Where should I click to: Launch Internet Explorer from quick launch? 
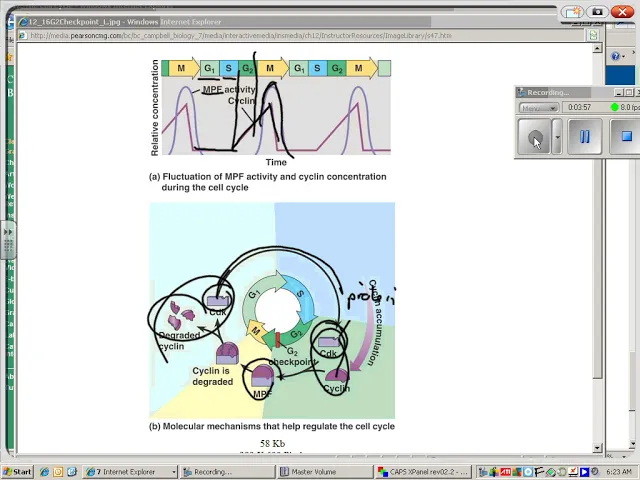tap(44, 472)
